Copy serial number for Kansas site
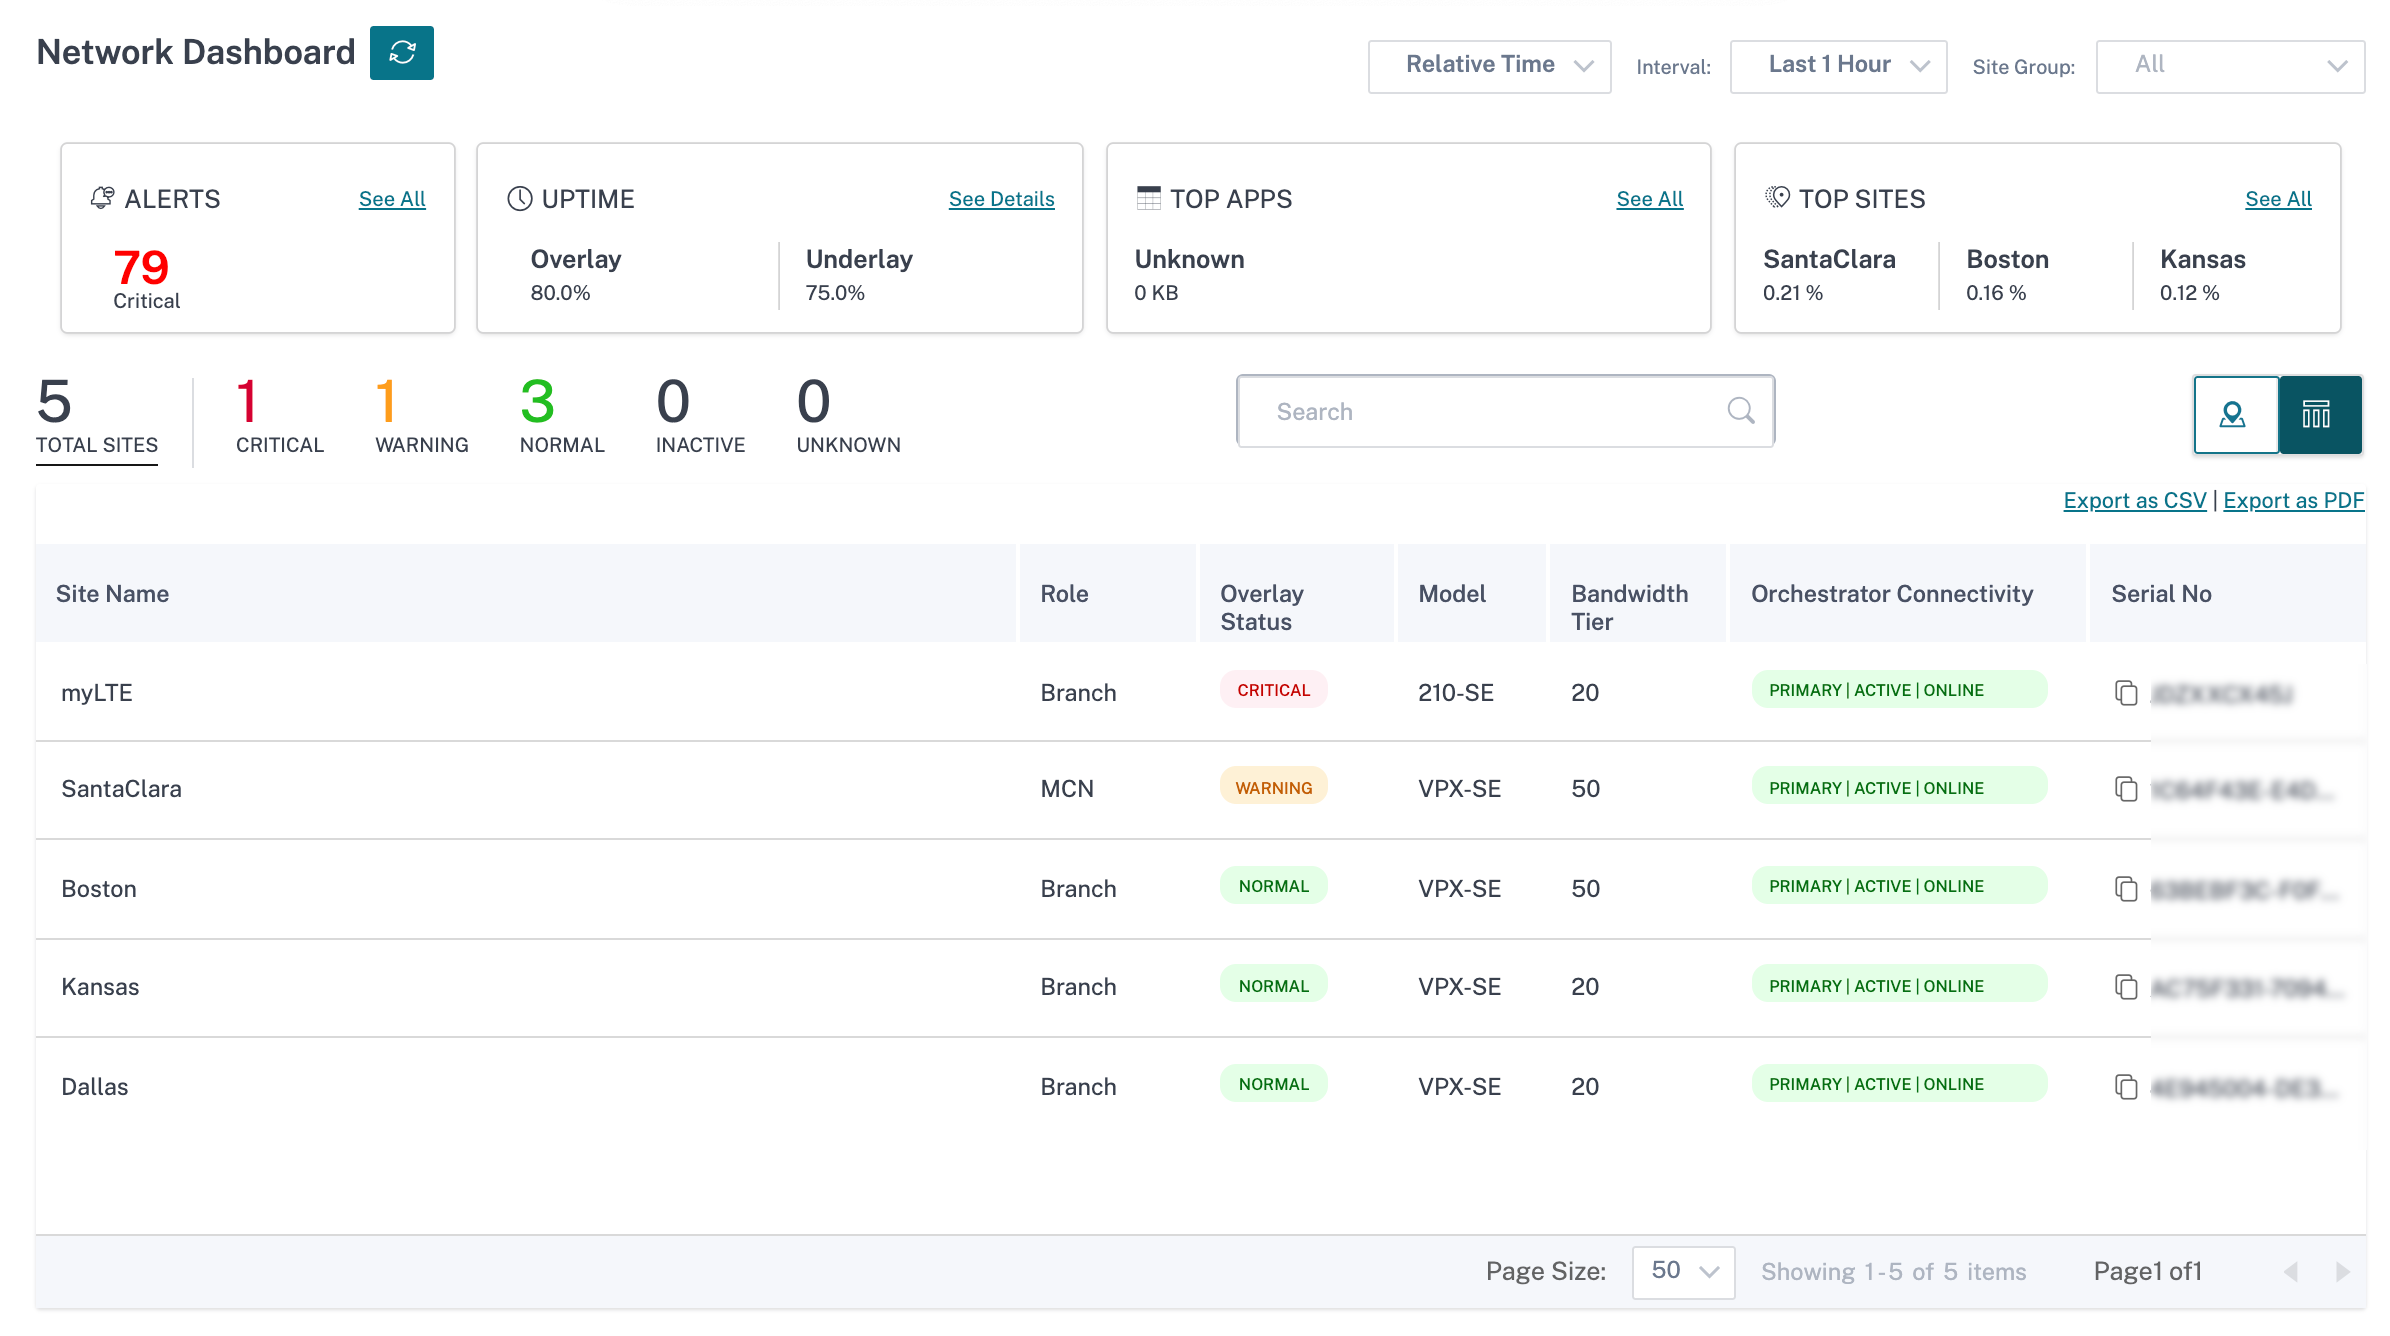The height and width of the screenshot is (1336, 2390). [x=2126, y=987]
